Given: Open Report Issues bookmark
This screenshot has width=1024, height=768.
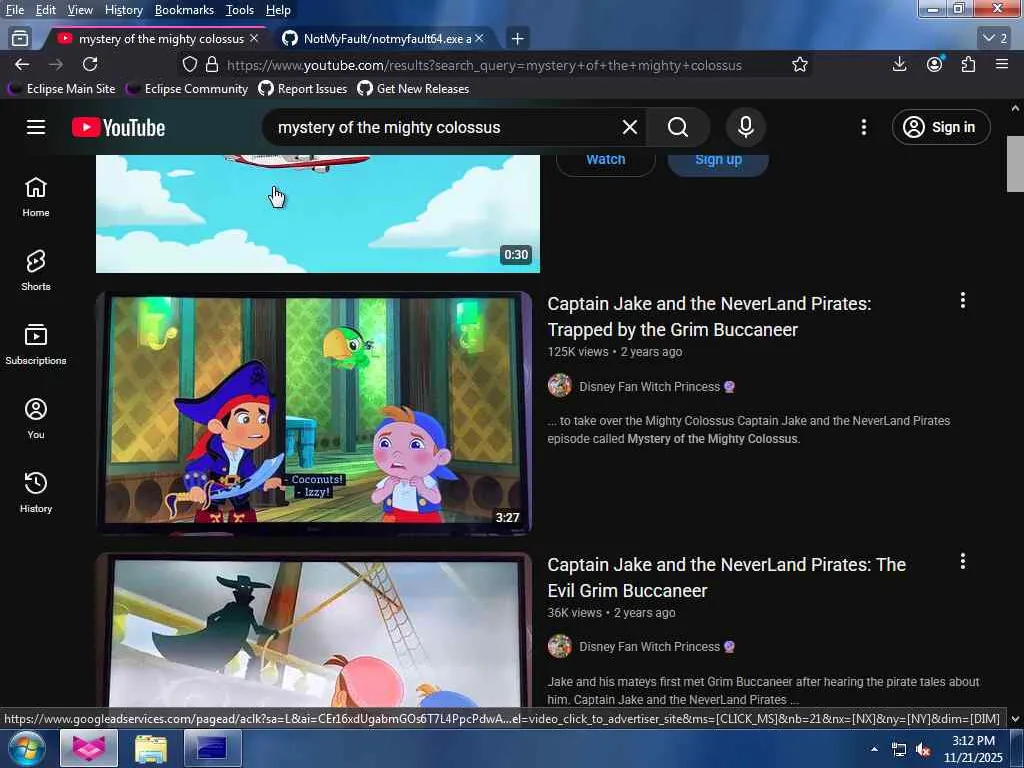Looking at the screenshot, I should (303, 89).
